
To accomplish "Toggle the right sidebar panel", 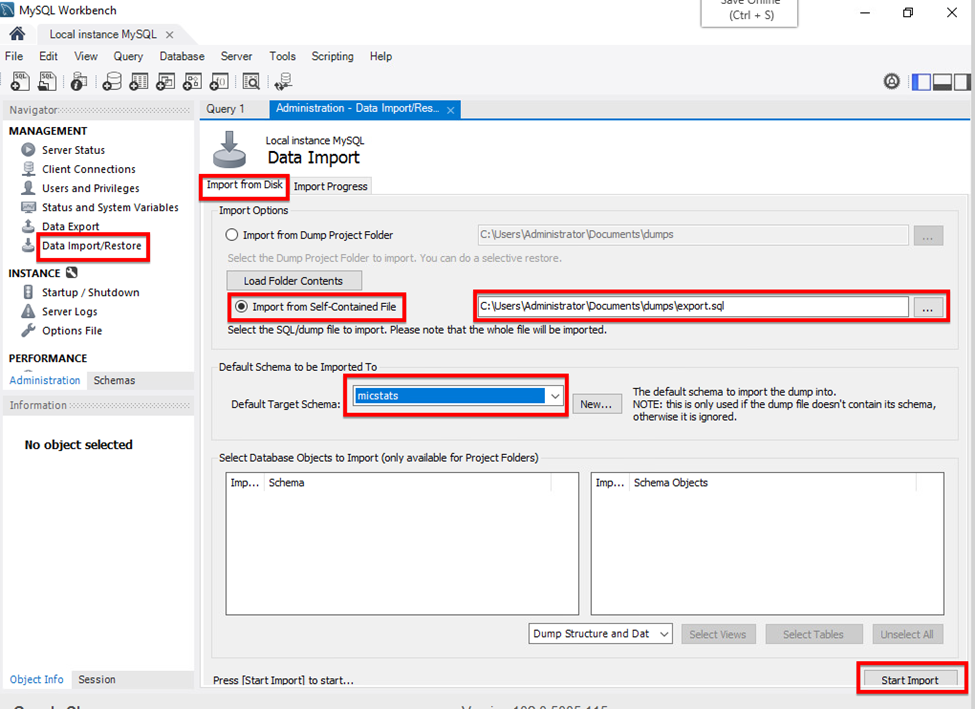I will (962, 81).
